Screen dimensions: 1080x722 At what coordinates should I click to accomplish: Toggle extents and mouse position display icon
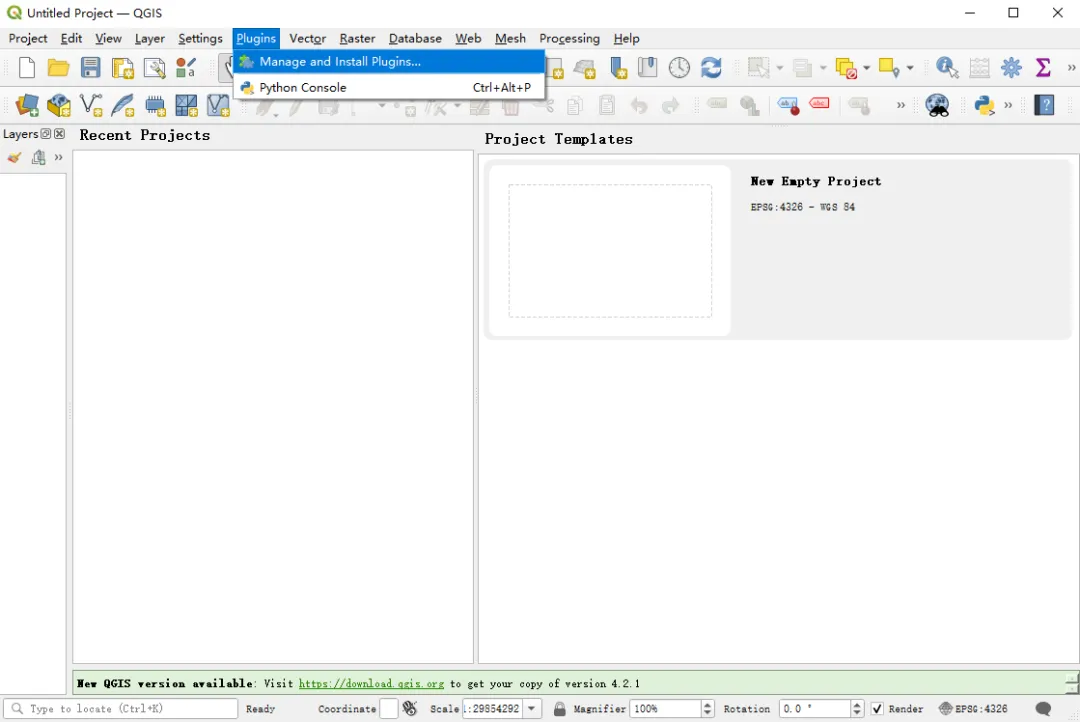[410, 708]
